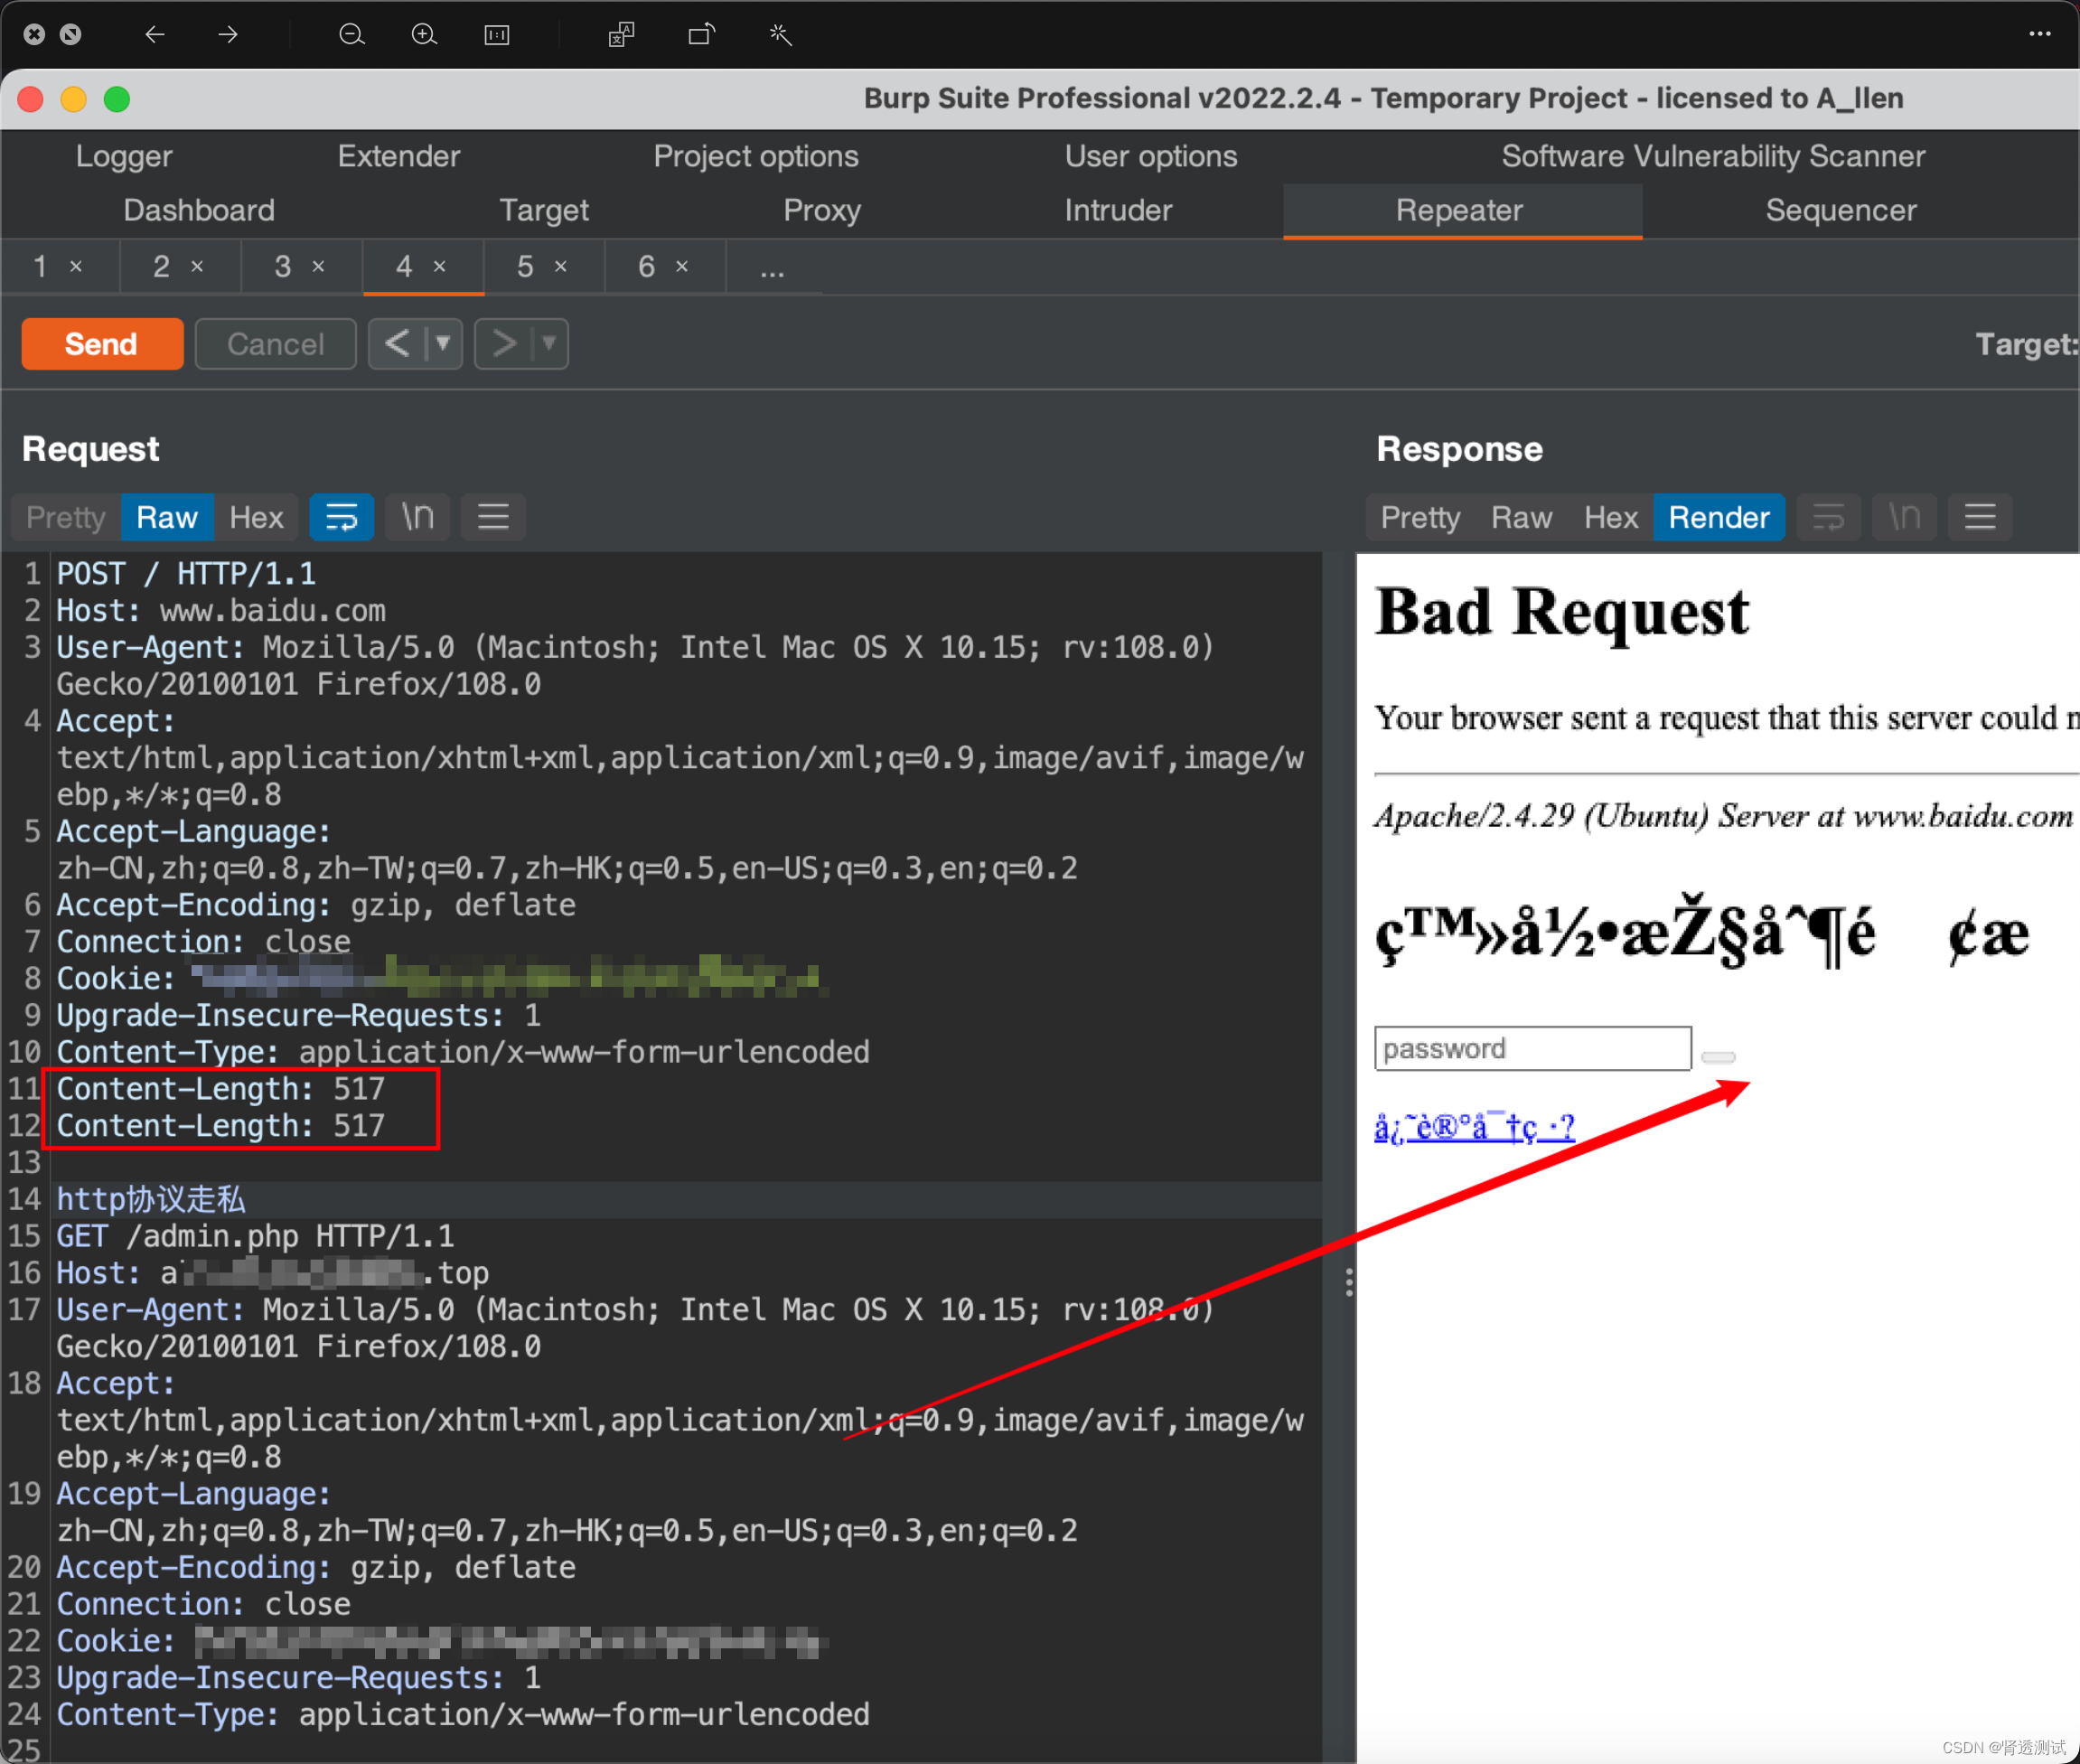
Task: Close Repeater tab 2
Action: [x=197, y=267]
